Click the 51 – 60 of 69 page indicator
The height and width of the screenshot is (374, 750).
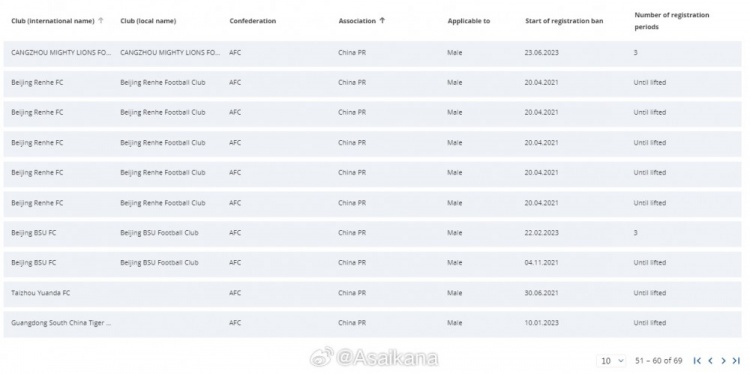point(658,361)
